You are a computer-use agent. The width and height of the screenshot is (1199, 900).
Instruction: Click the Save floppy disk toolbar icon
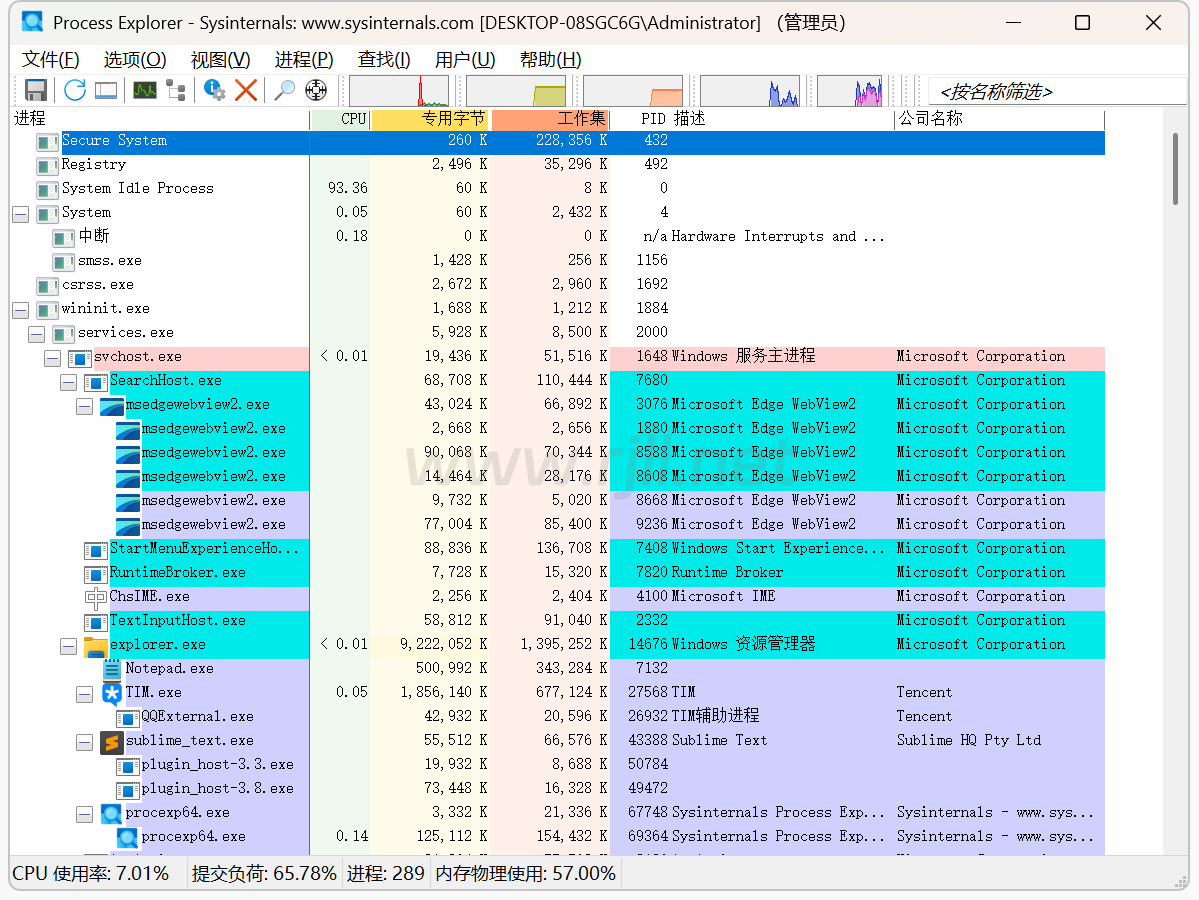click(36, 90)
